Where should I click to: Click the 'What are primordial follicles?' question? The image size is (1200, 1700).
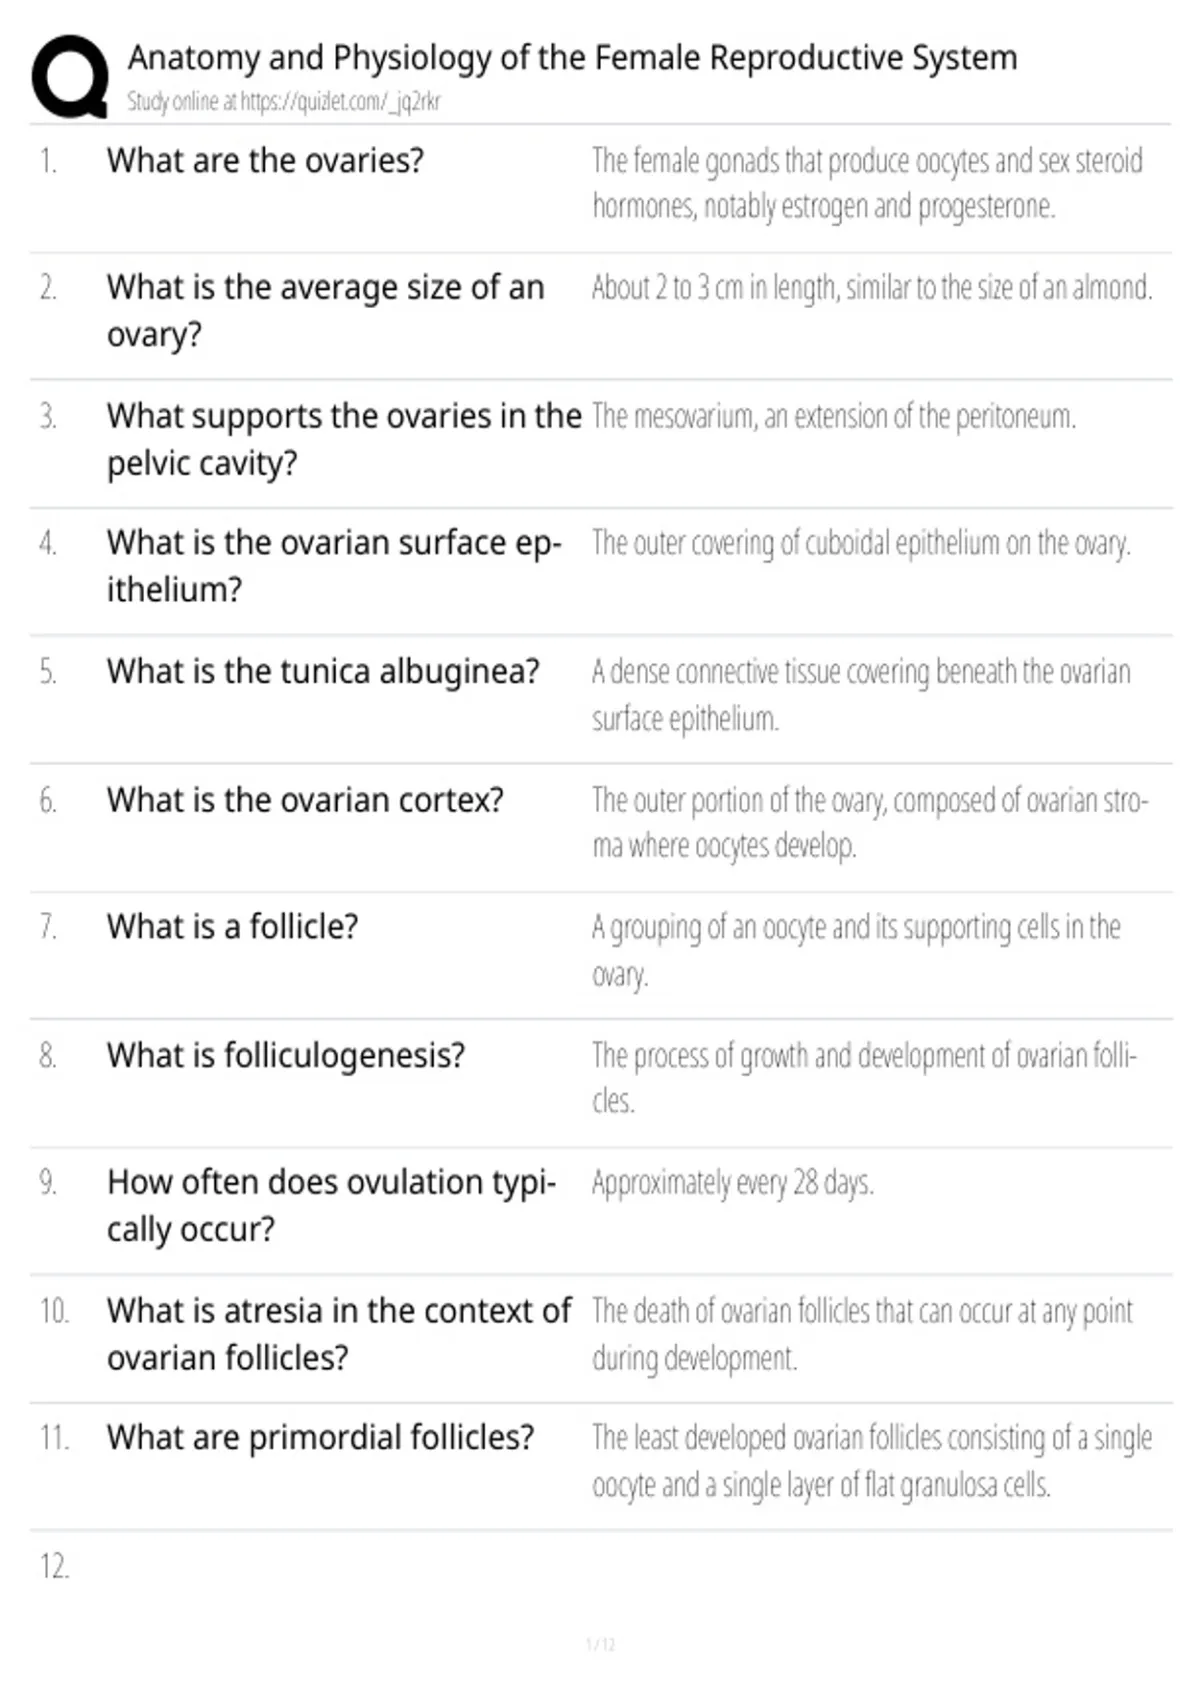pos(321,1438)
